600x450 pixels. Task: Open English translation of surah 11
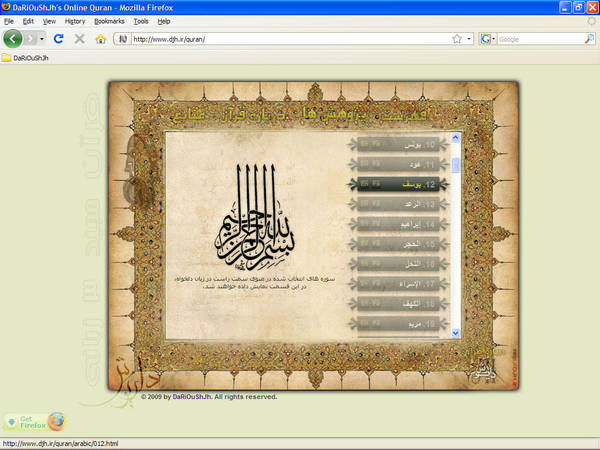pos(364,164)
